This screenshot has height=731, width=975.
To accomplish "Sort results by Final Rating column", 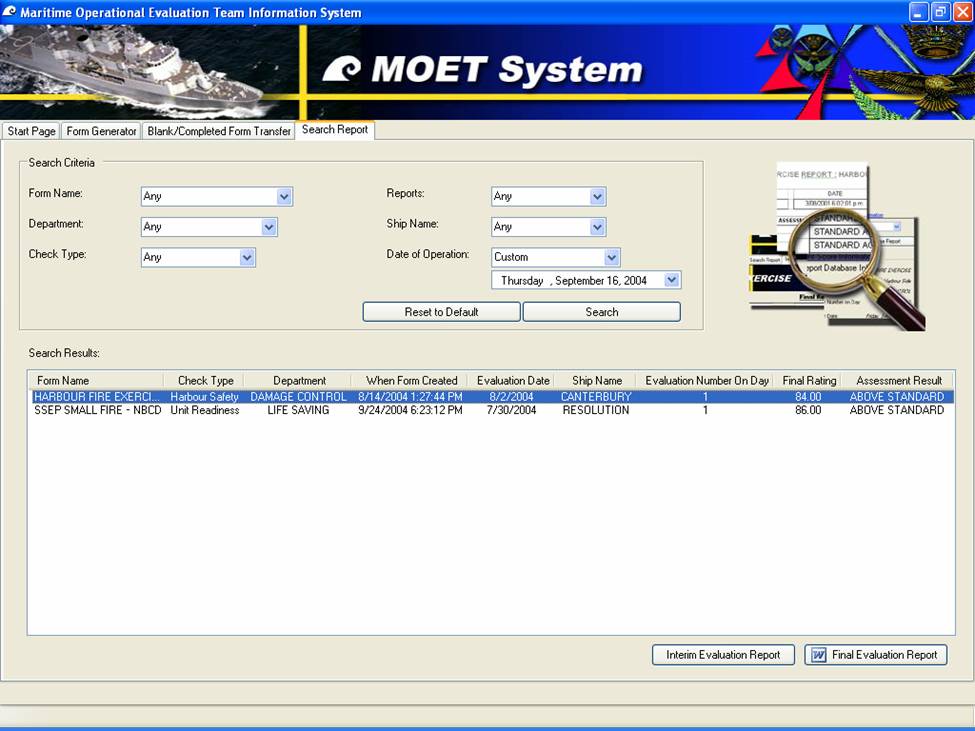I will (807, 381).
